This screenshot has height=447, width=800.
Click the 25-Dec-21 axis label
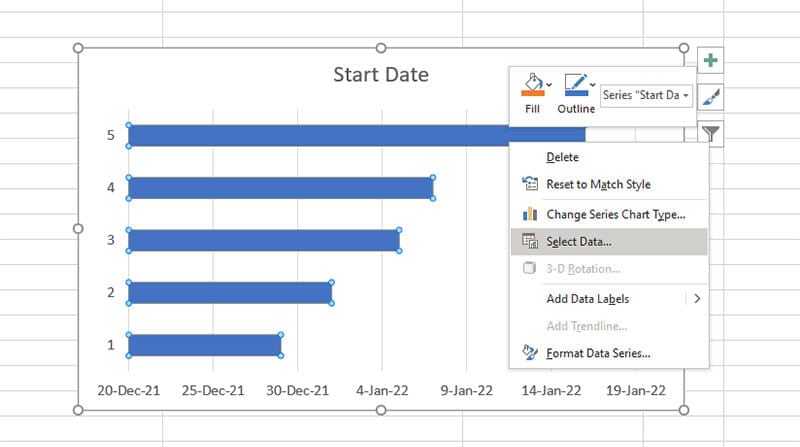(x=213, y=391)
